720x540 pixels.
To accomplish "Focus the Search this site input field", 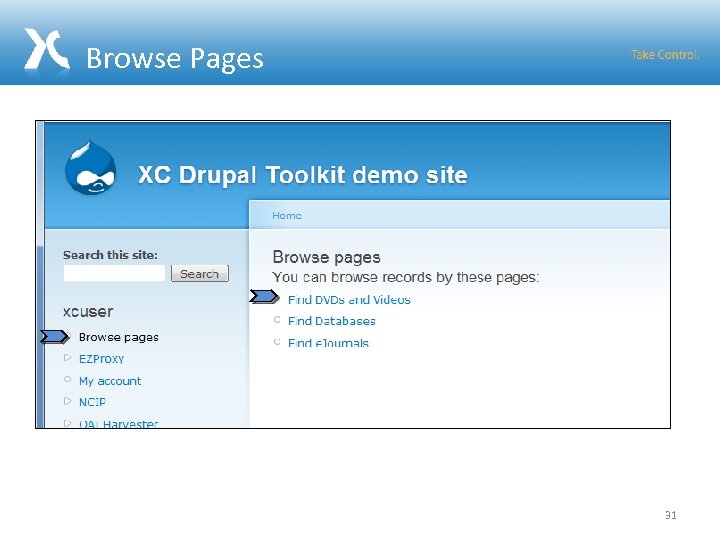I will (114, 273).
